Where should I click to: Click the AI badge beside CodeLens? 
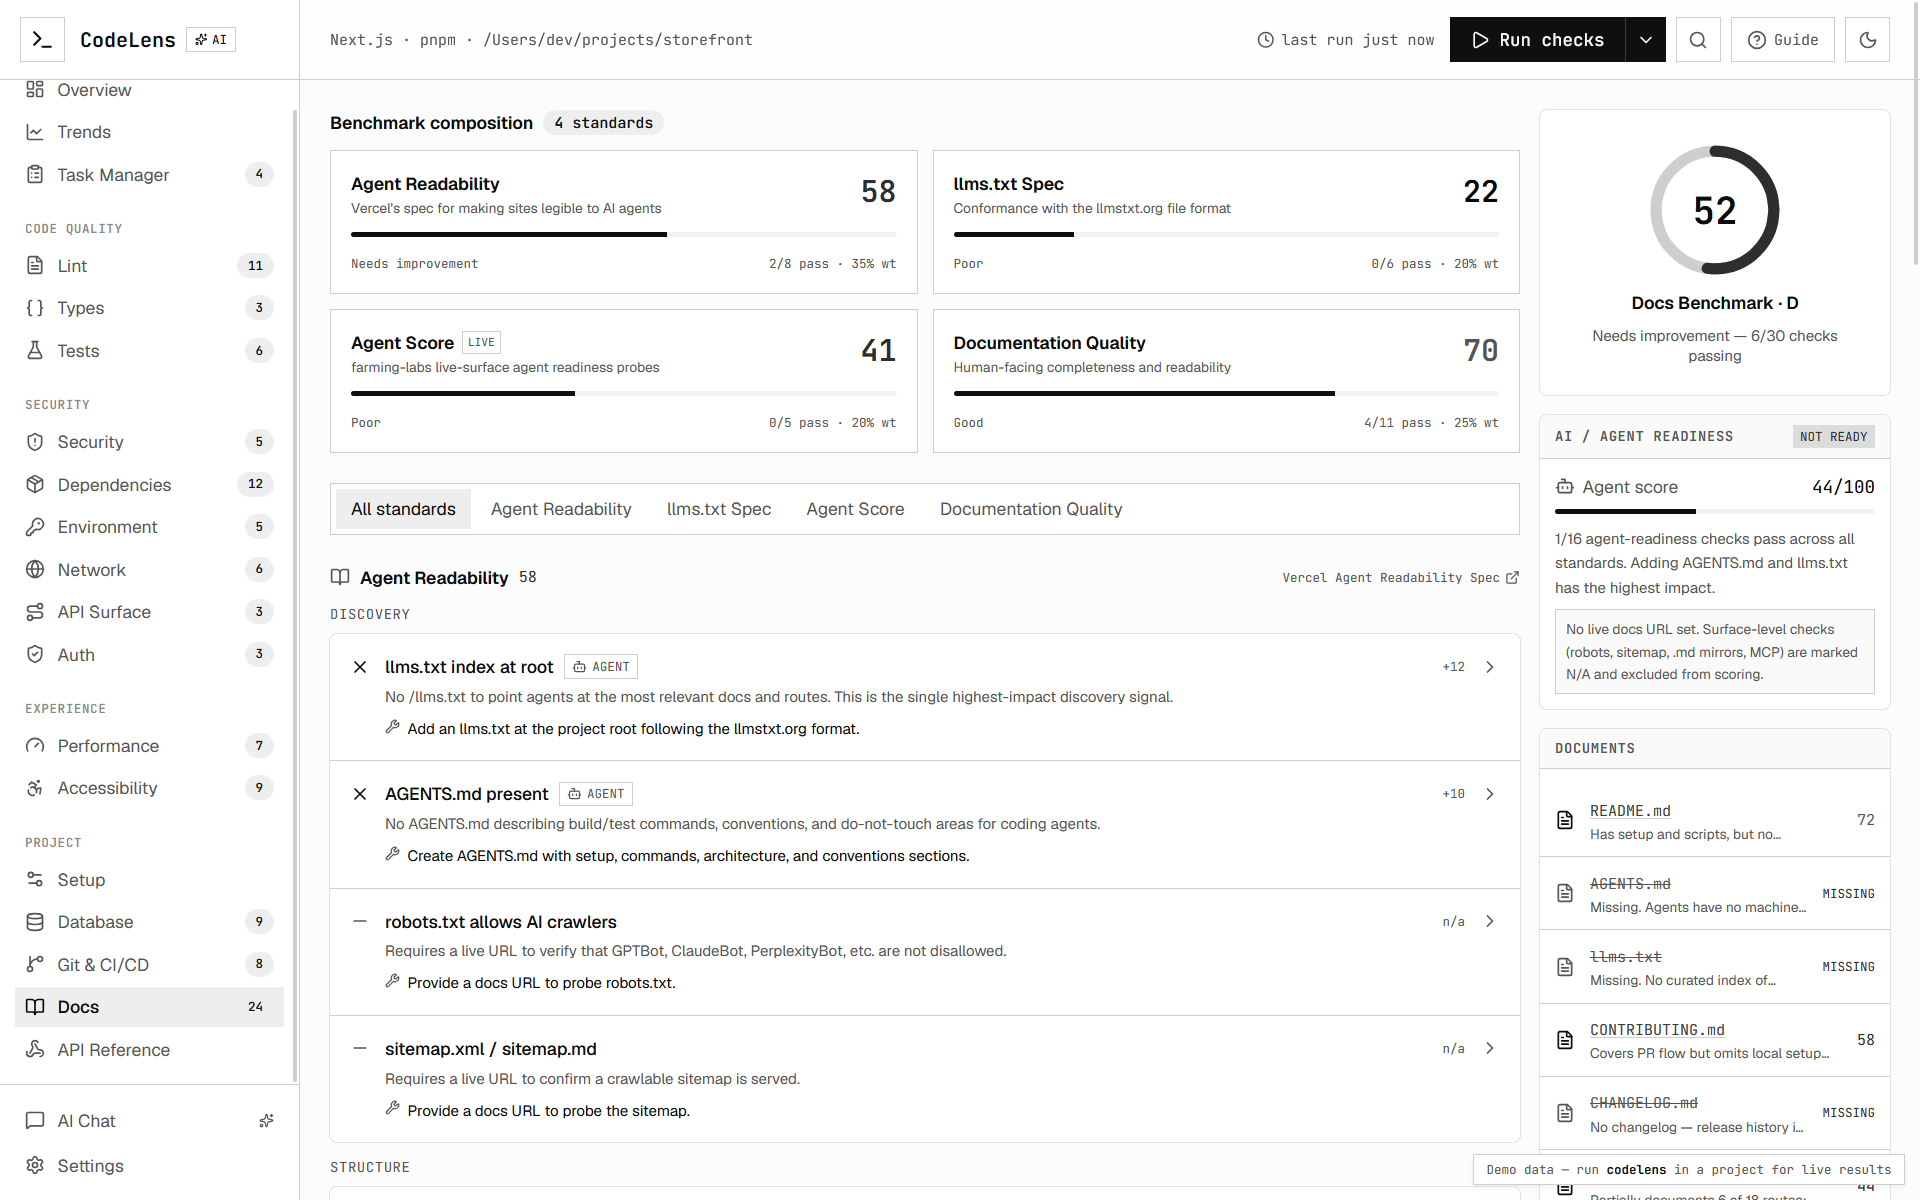211,40
